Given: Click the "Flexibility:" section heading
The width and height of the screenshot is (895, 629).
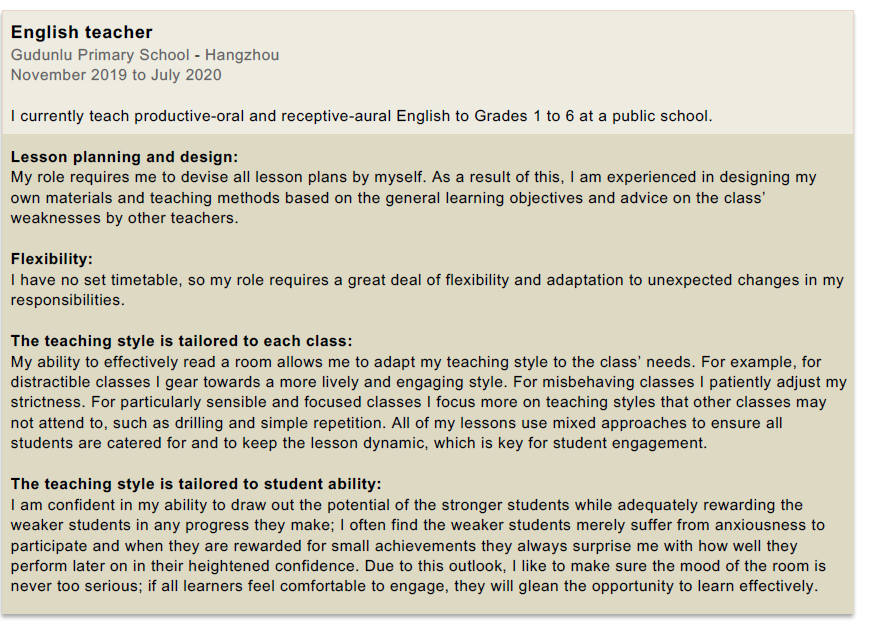Looking at the screenshot, I should (x=52, y=259).
